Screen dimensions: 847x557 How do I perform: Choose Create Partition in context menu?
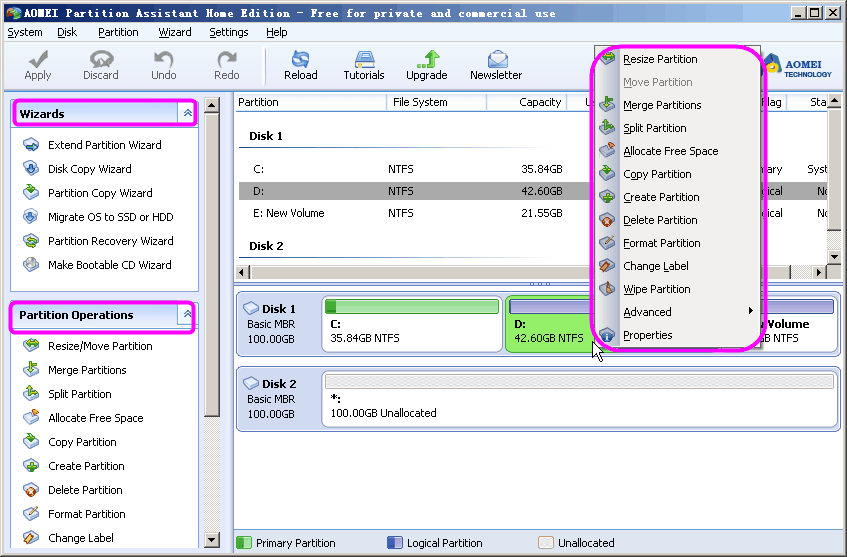point(677,197)
